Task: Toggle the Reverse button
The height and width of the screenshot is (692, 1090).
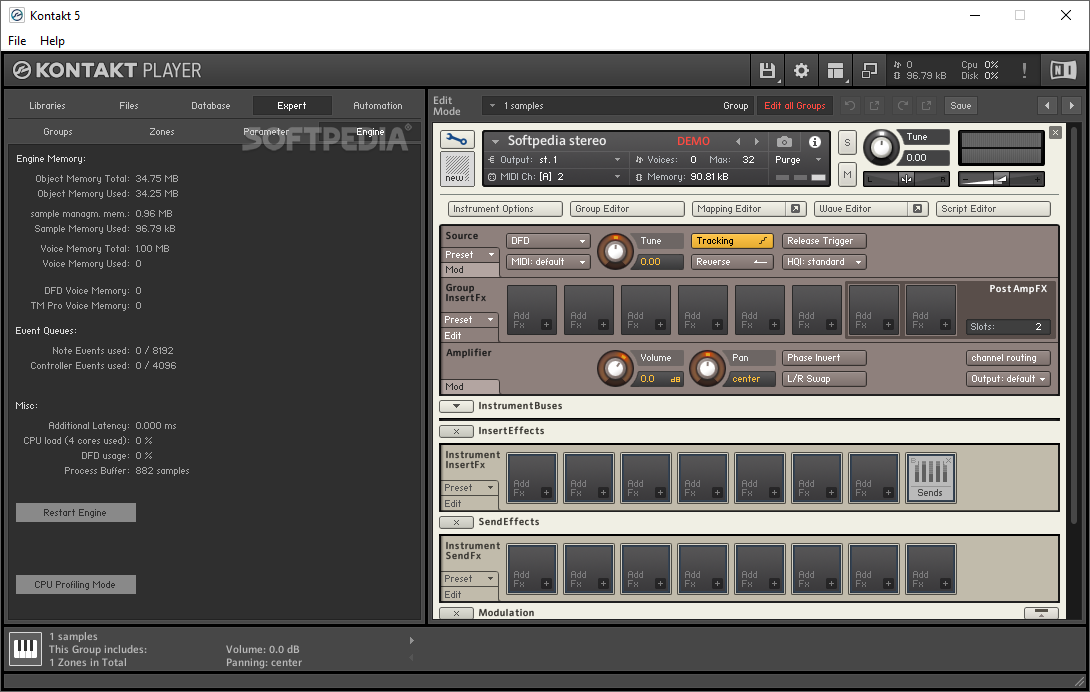Action: pos(732,262)
